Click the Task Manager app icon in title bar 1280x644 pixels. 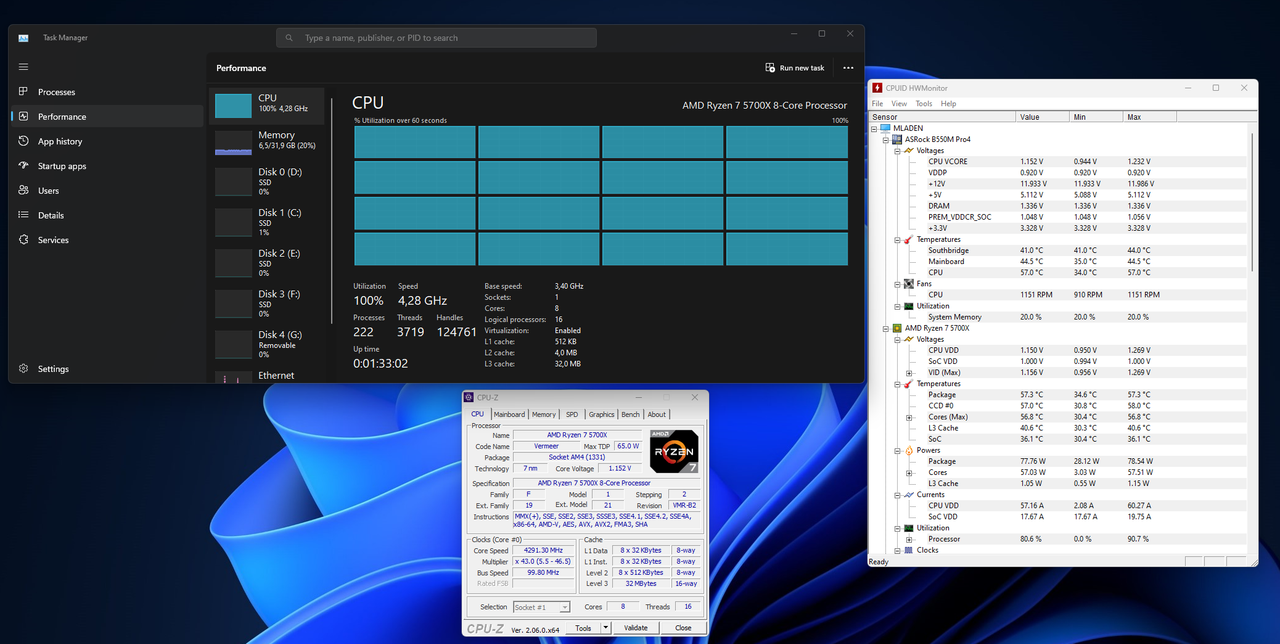coord(23,38)
